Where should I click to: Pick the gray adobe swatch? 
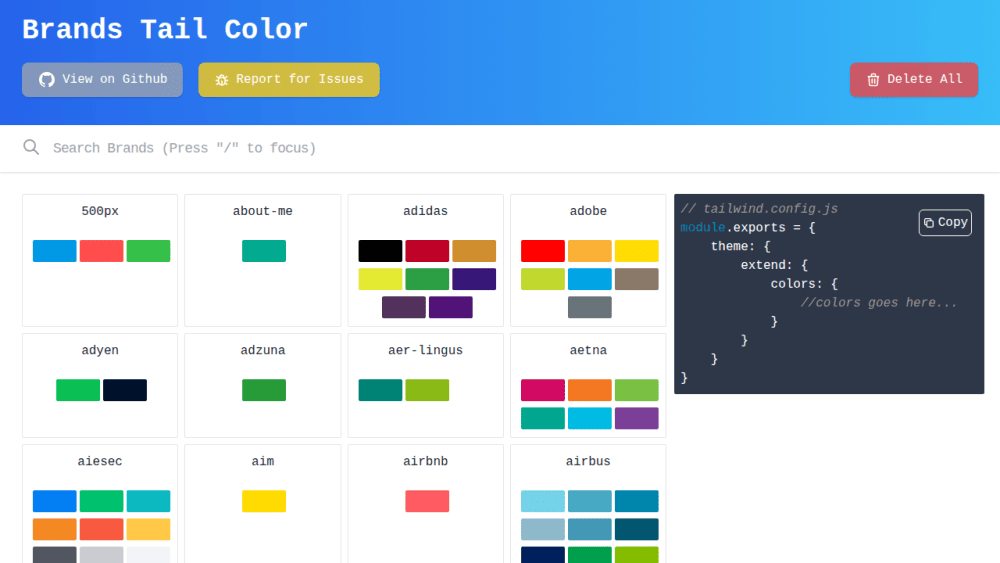[590, 307]
